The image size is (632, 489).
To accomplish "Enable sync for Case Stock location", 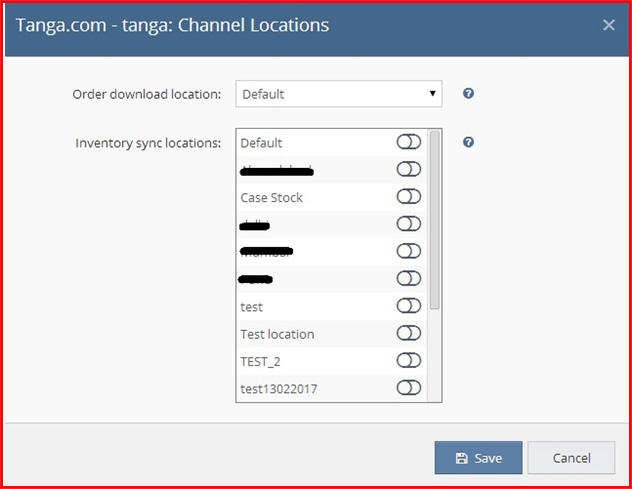I will pyautogui.click(x=409, y=197).
